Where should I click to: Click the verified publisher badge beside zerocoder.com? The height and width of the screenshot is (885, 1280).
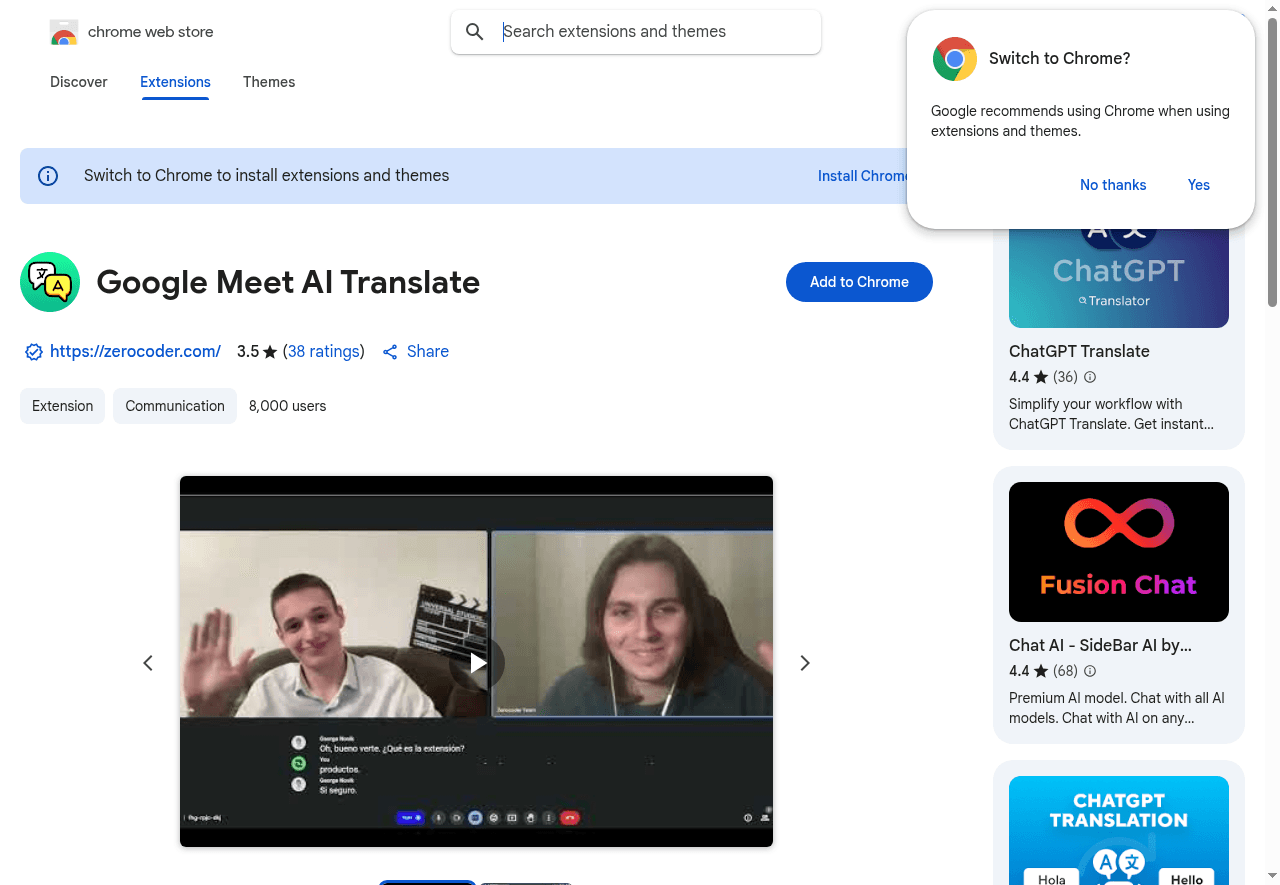pos(33,352)
